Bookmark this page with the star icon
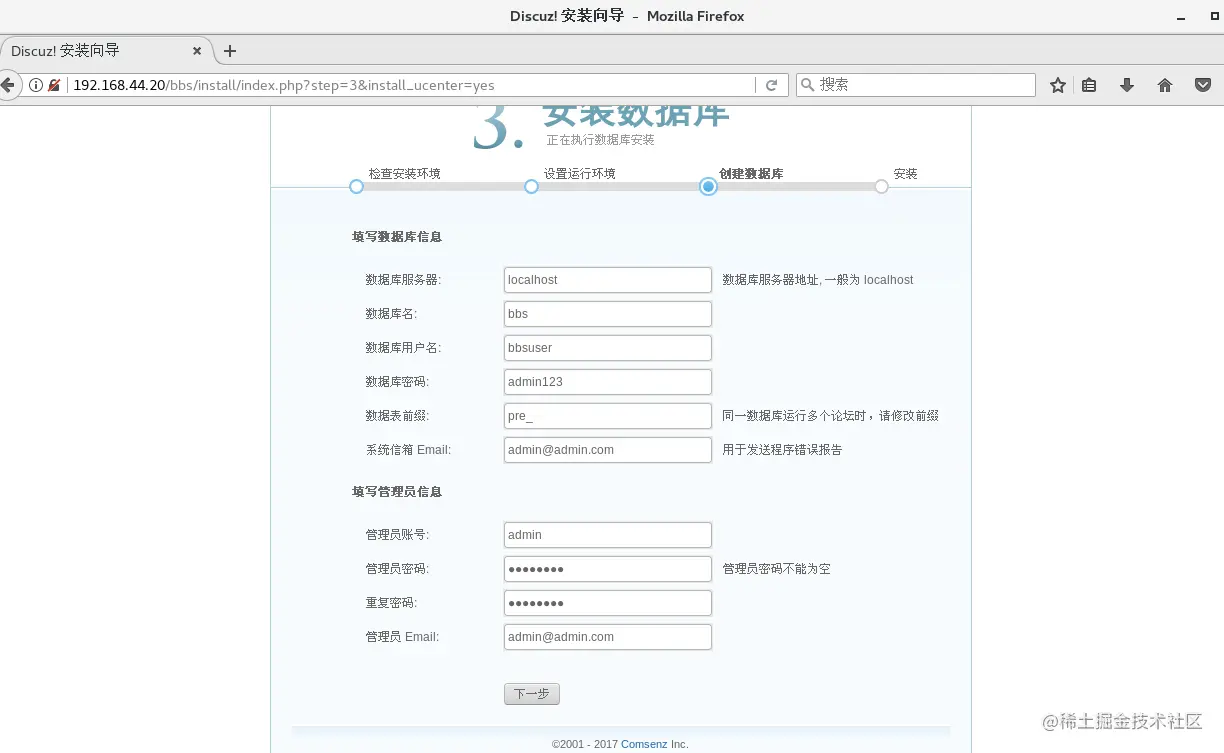The height and width of the screenshot is (753, 1224). pyautogui.click(x=1057, y=85)
